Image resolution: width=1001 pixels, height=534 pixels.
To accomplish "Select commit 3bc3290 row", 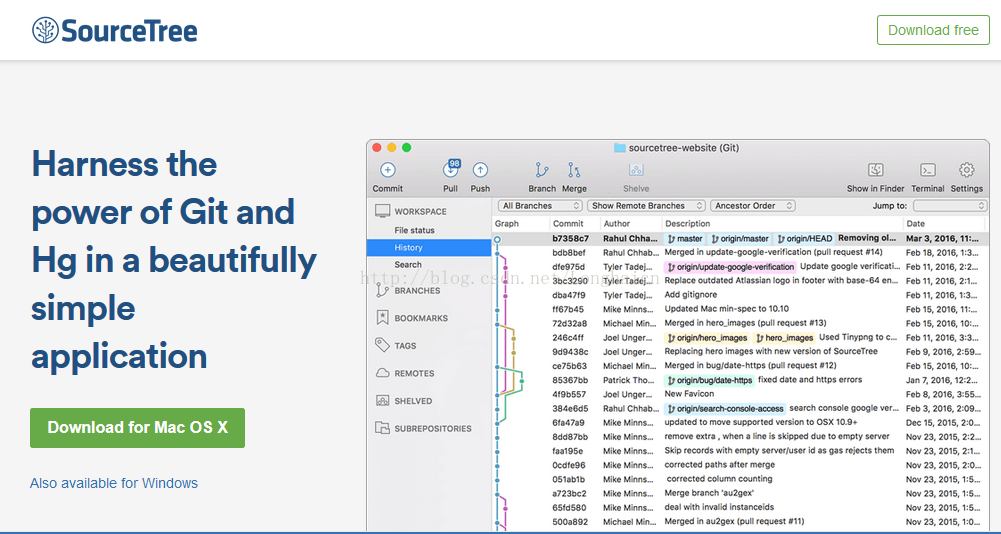I will pyautogui.click(x=740, y=281).
